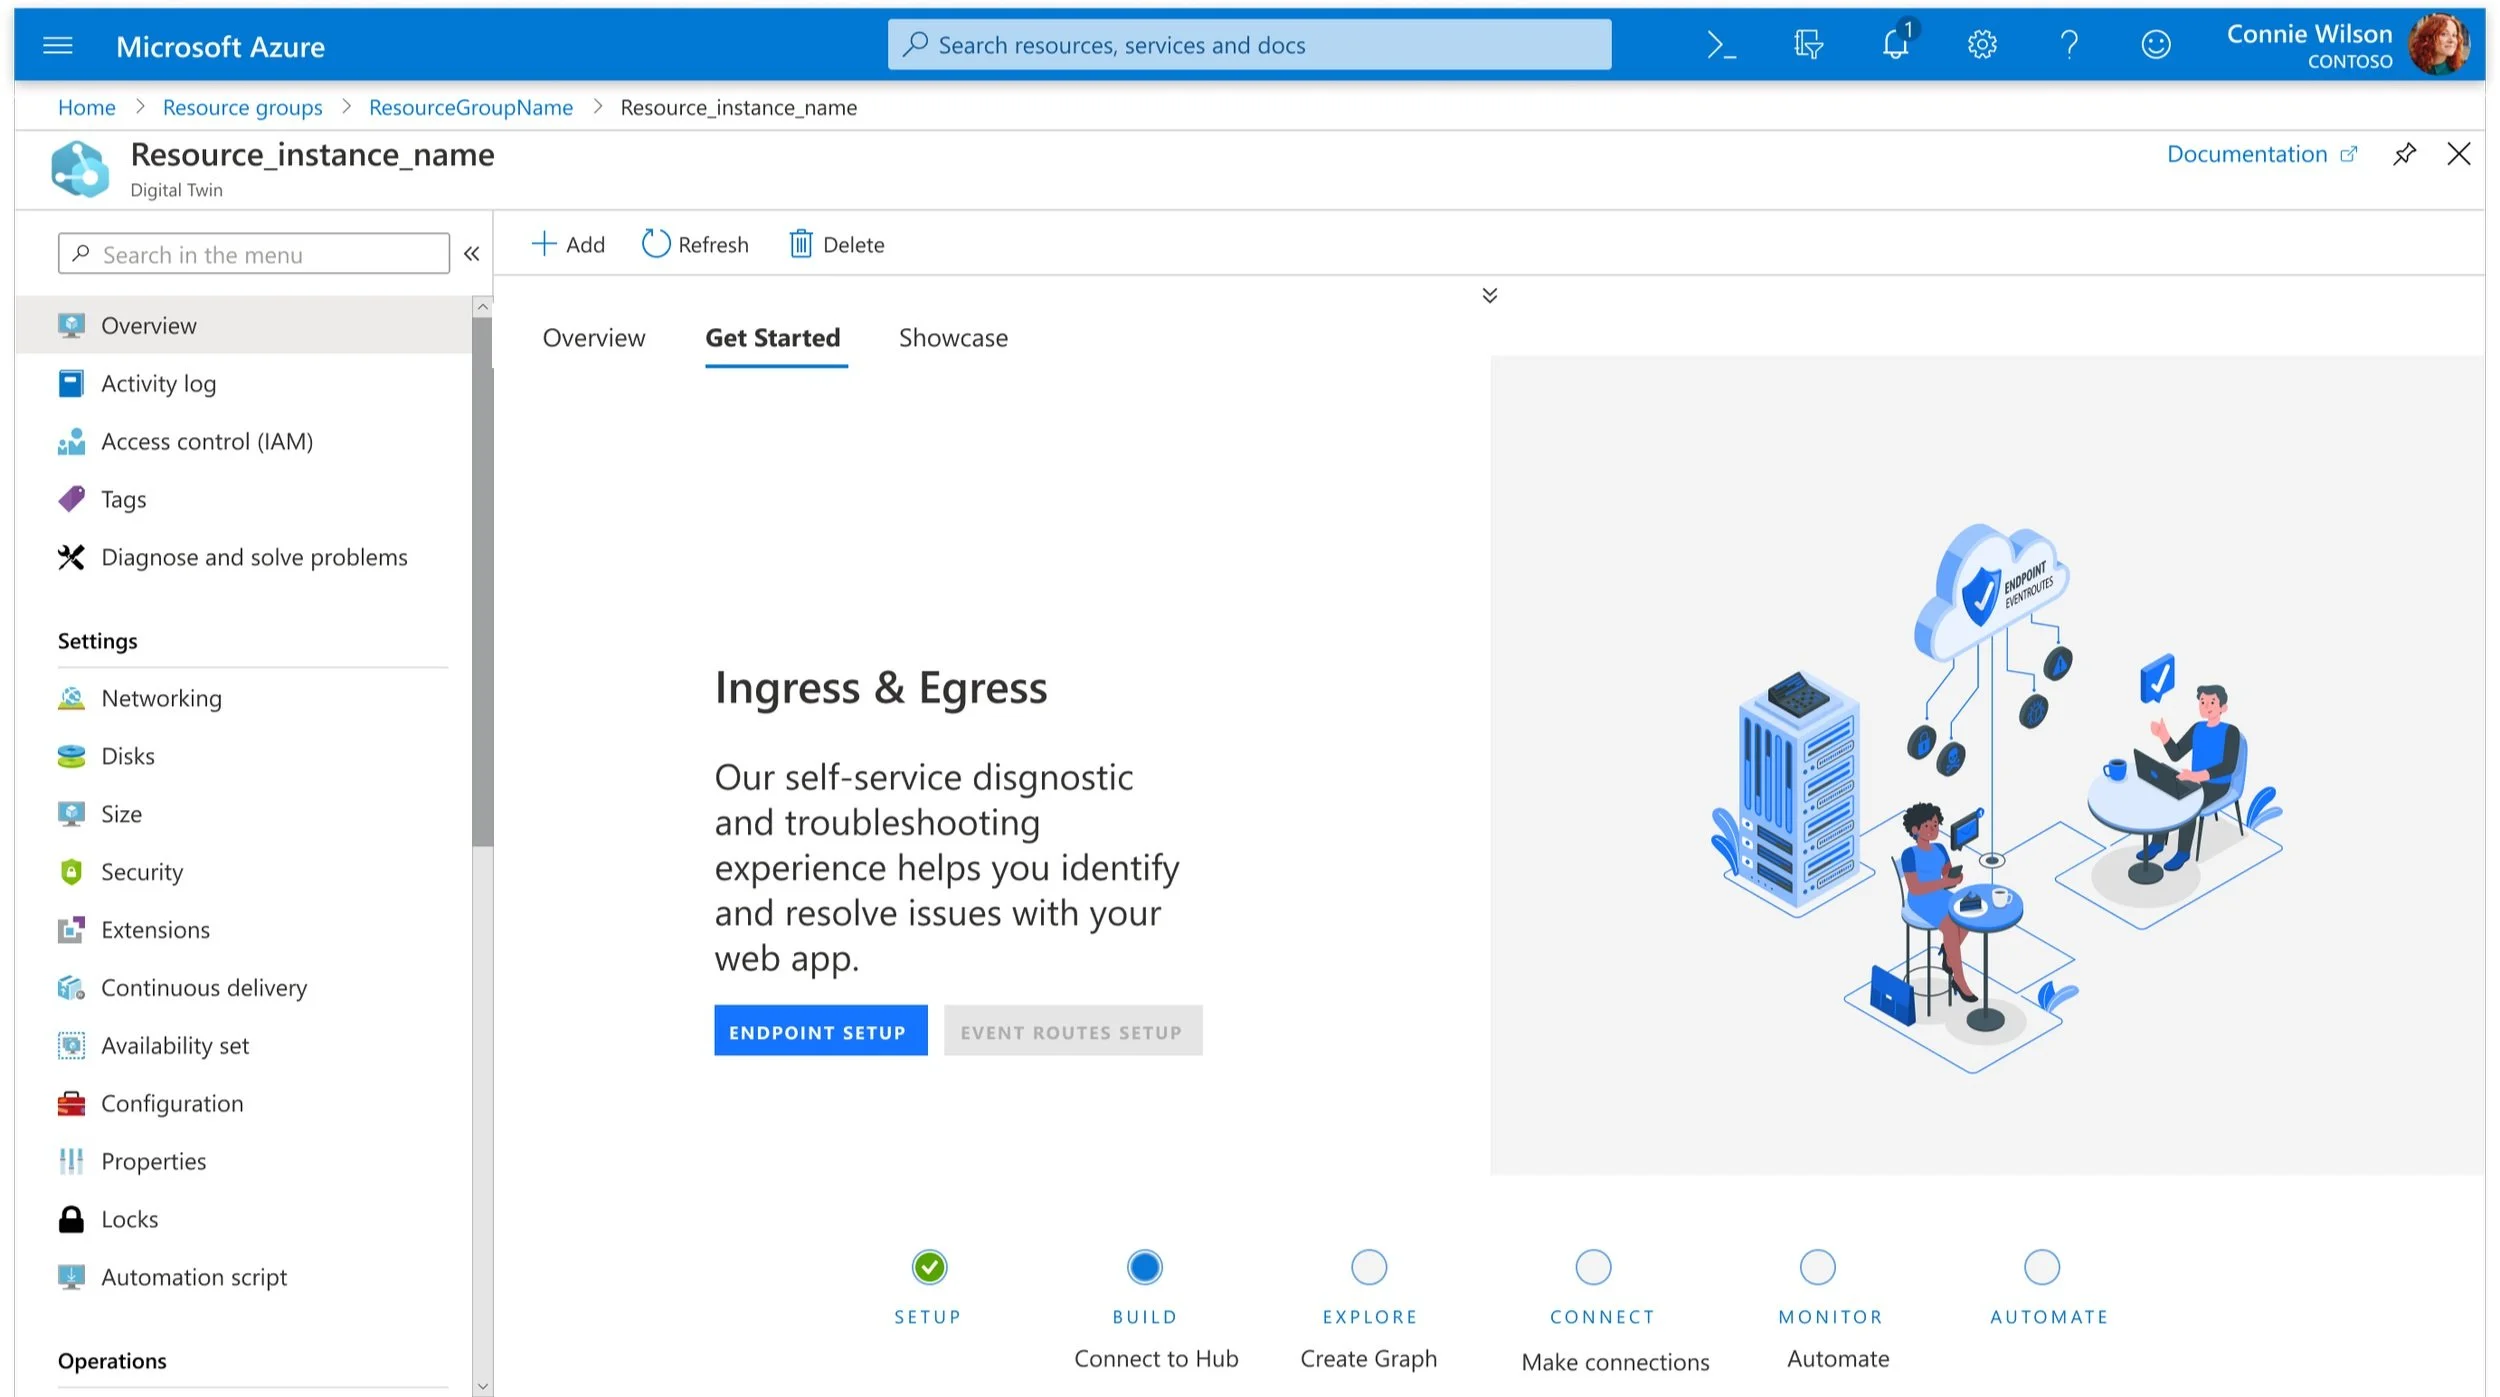This screenshot has width=2500, height=1397.
Task: Collapse the left sidebar menu
Action: pyautogui.click(x=472, y=254)
